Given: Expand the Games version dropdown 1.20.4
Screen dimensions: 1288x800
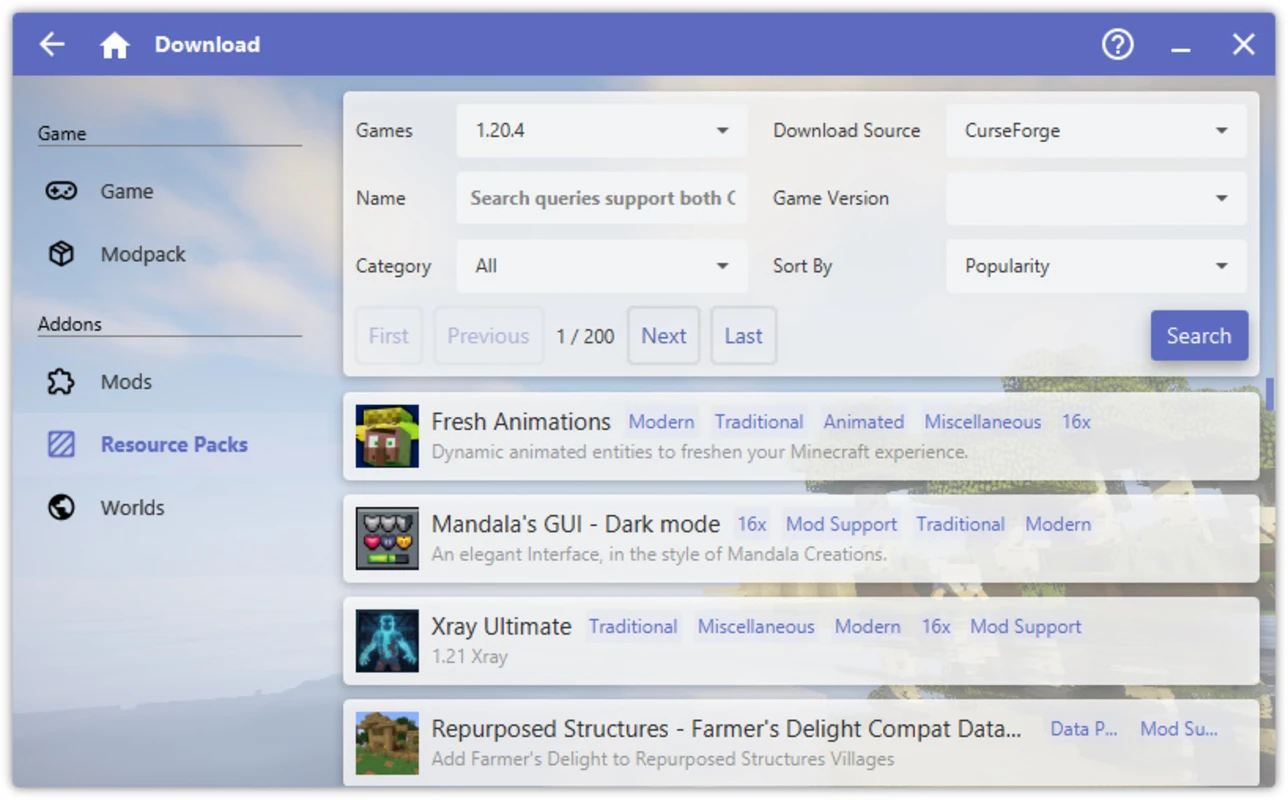Looking at the screenshot, I should click(602, 131).
